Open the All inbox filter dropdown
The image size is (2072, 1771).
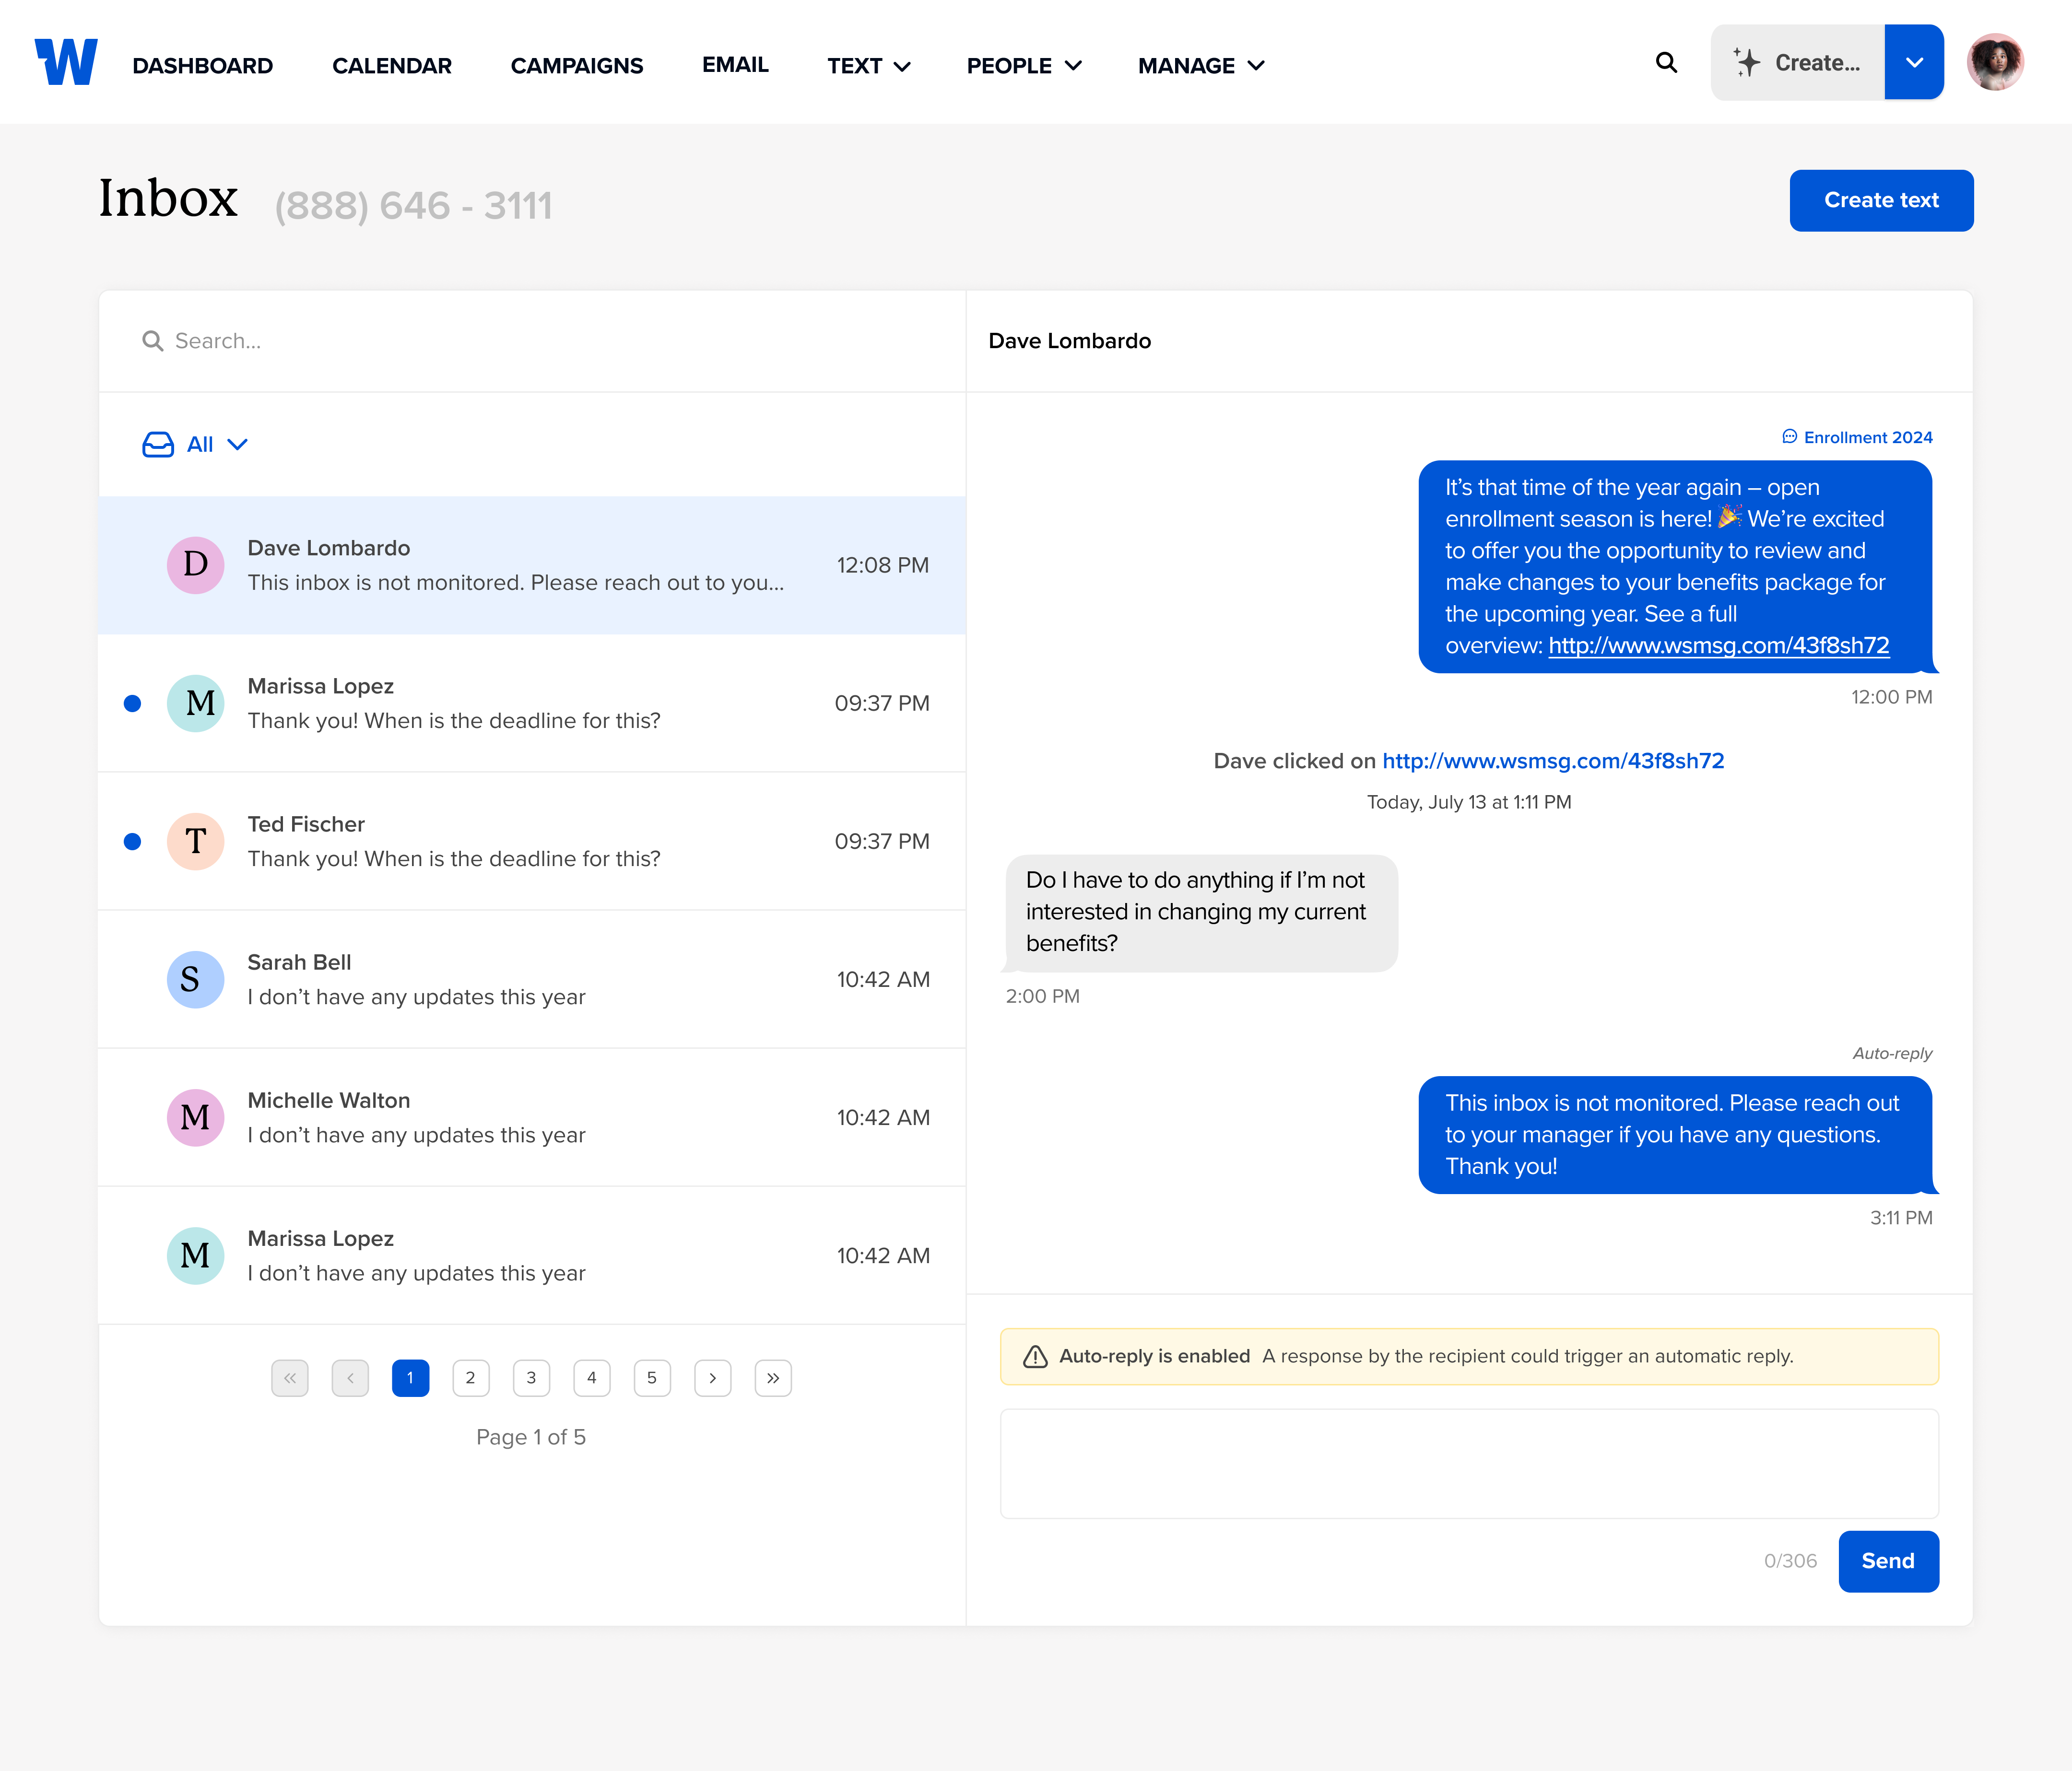click(196, 444)
